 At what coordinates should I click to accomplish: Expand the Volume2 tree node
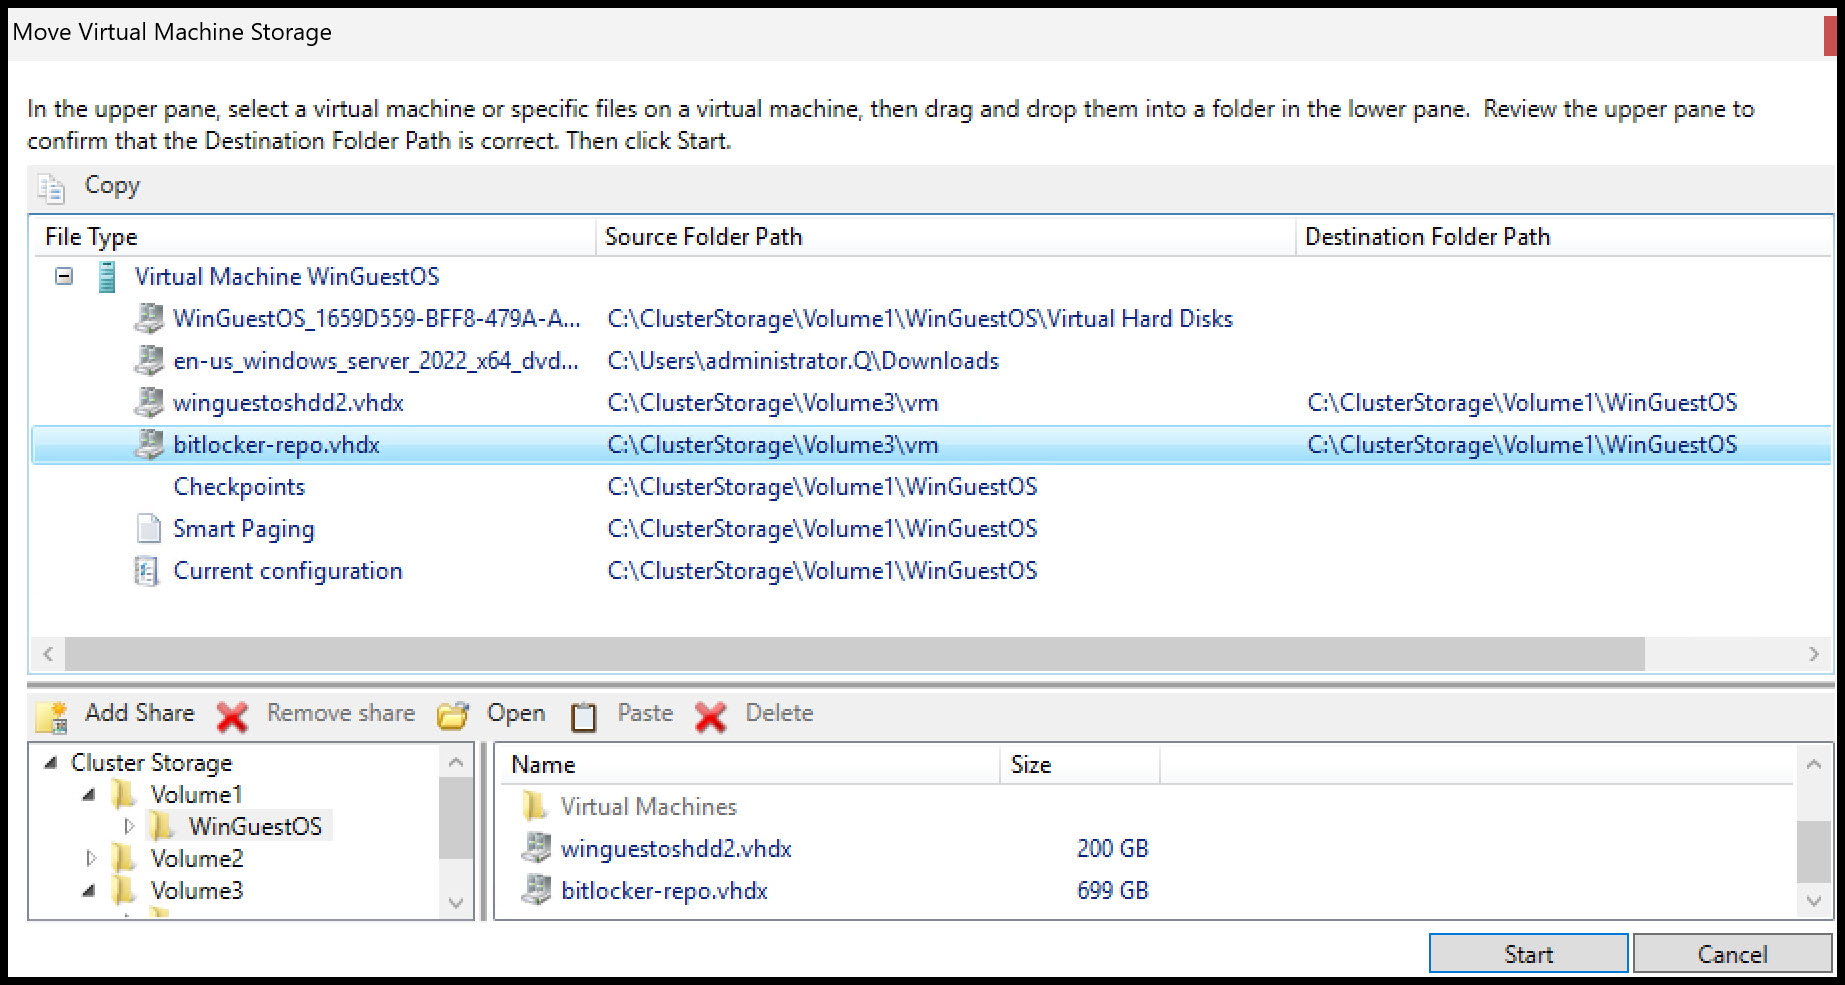point(91,858)
